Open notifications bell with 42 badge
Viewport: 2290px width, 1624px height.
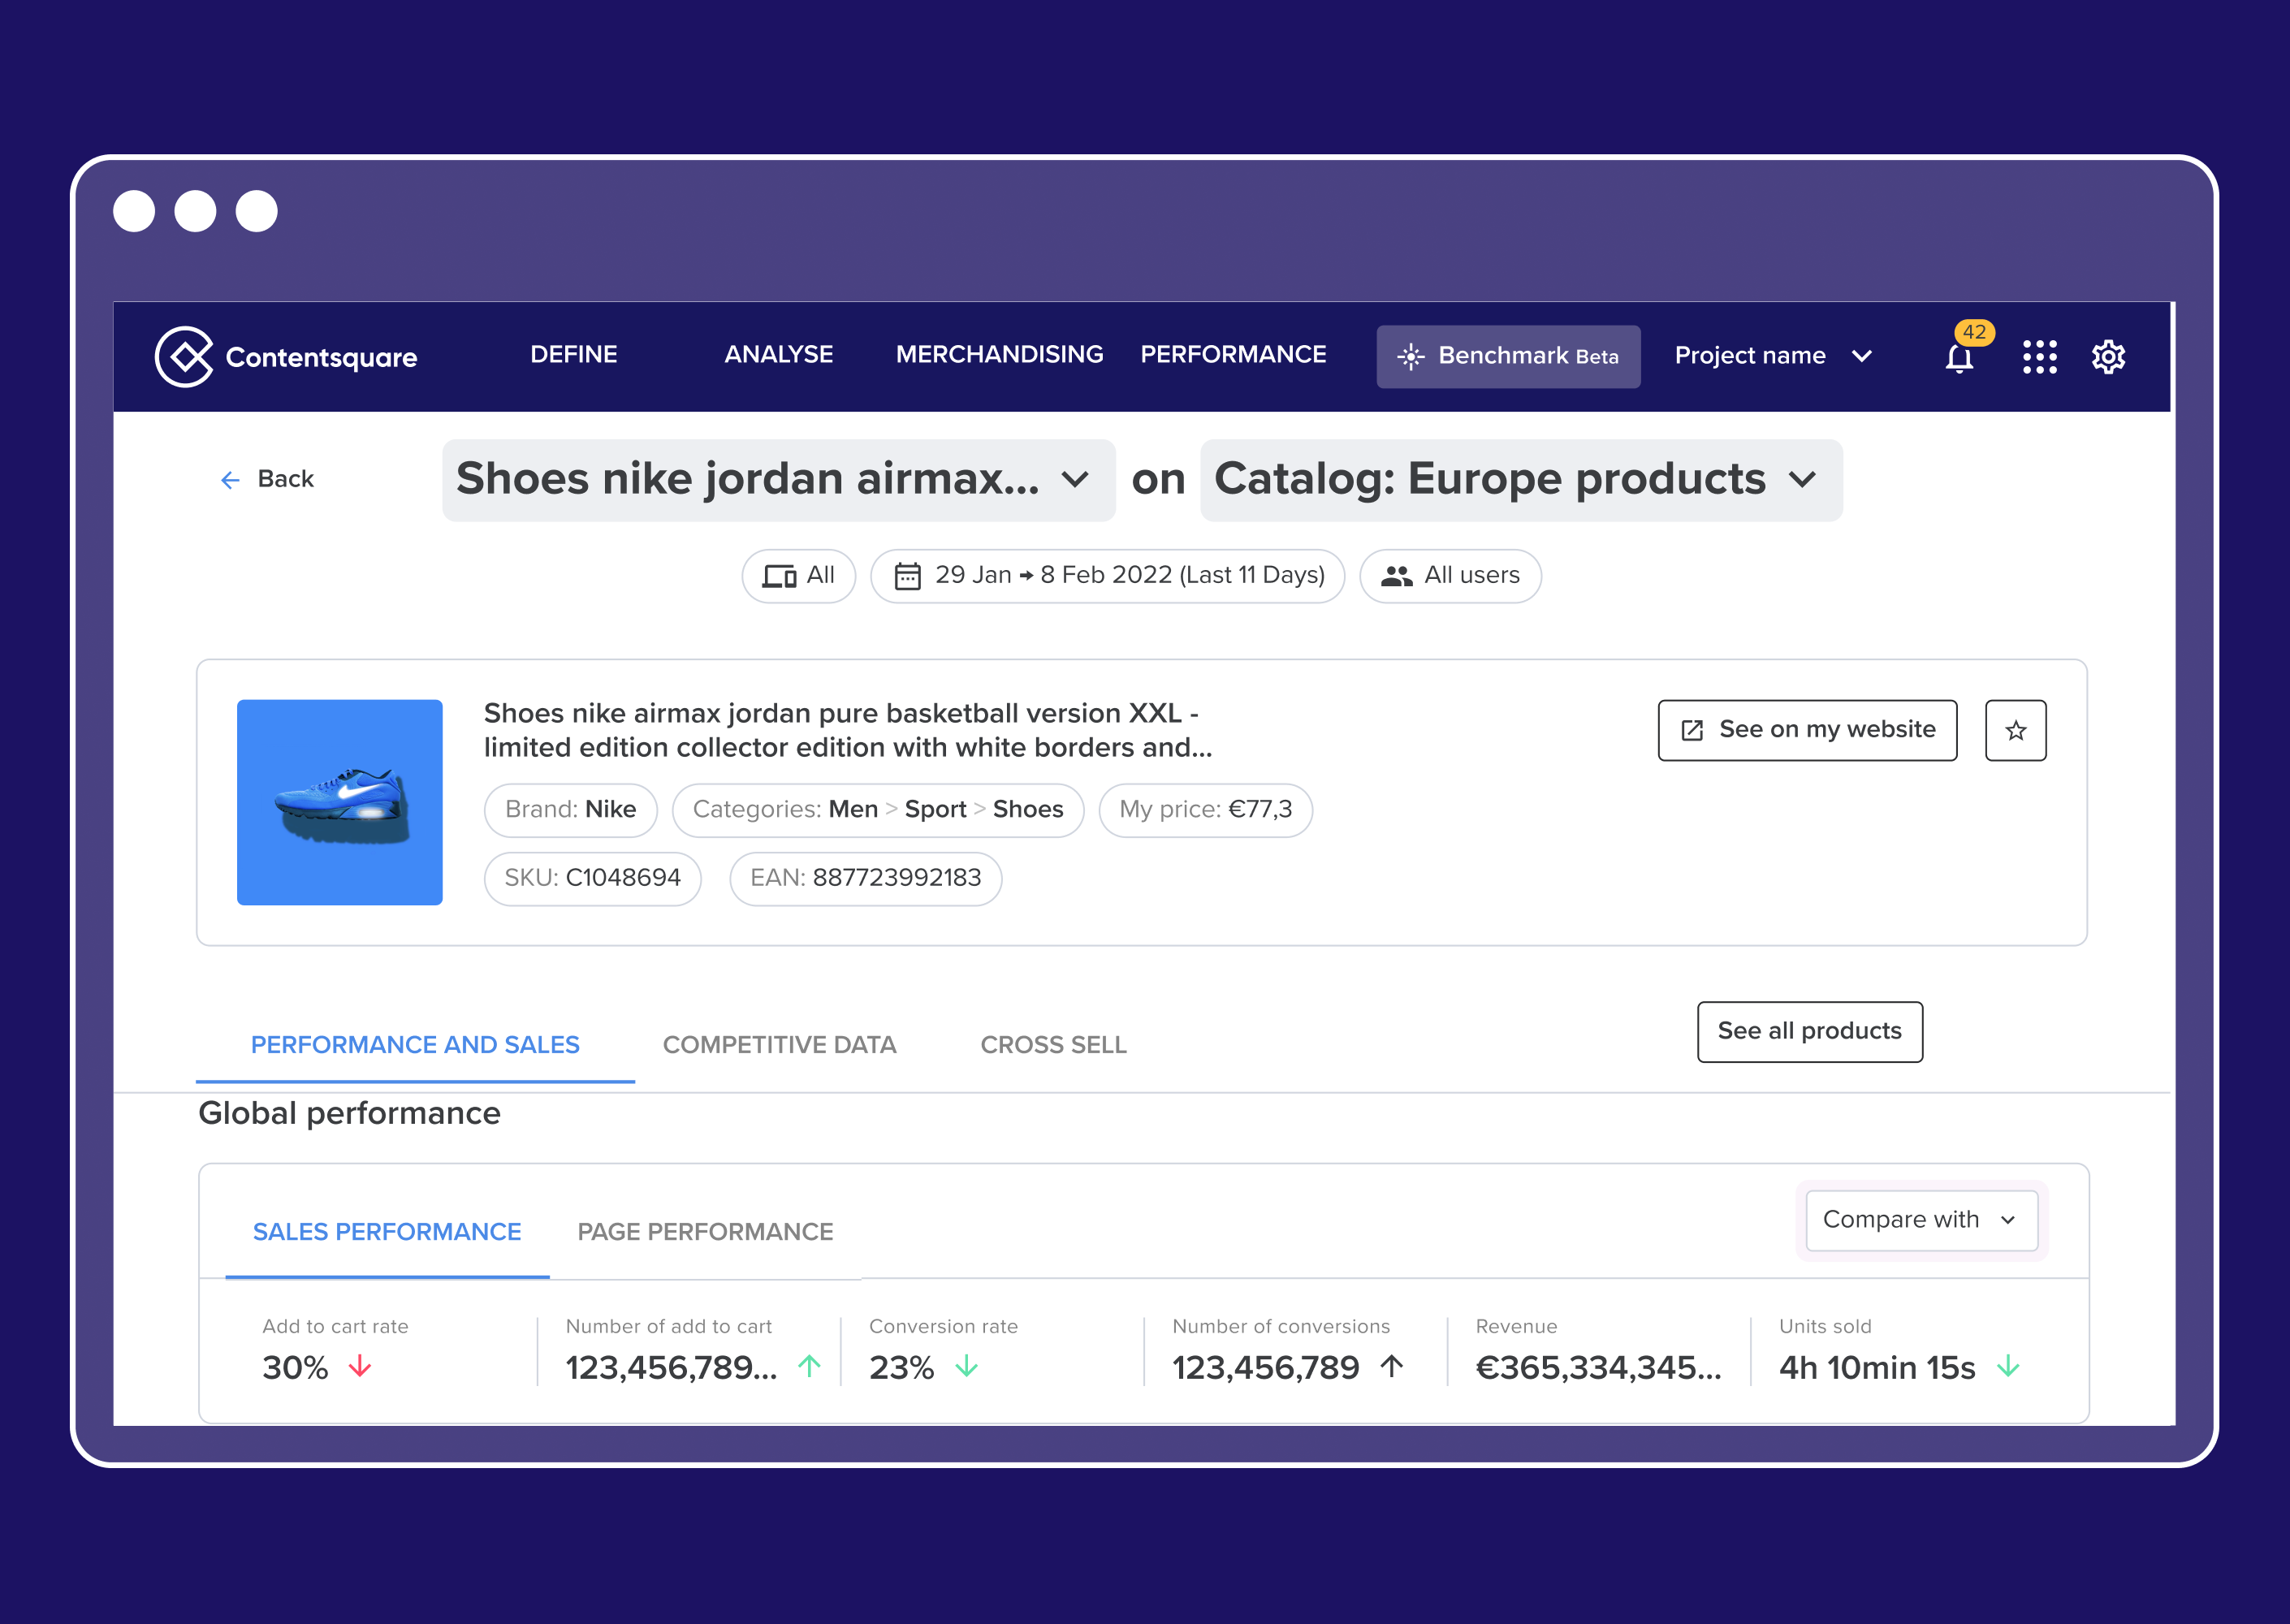1959,357
